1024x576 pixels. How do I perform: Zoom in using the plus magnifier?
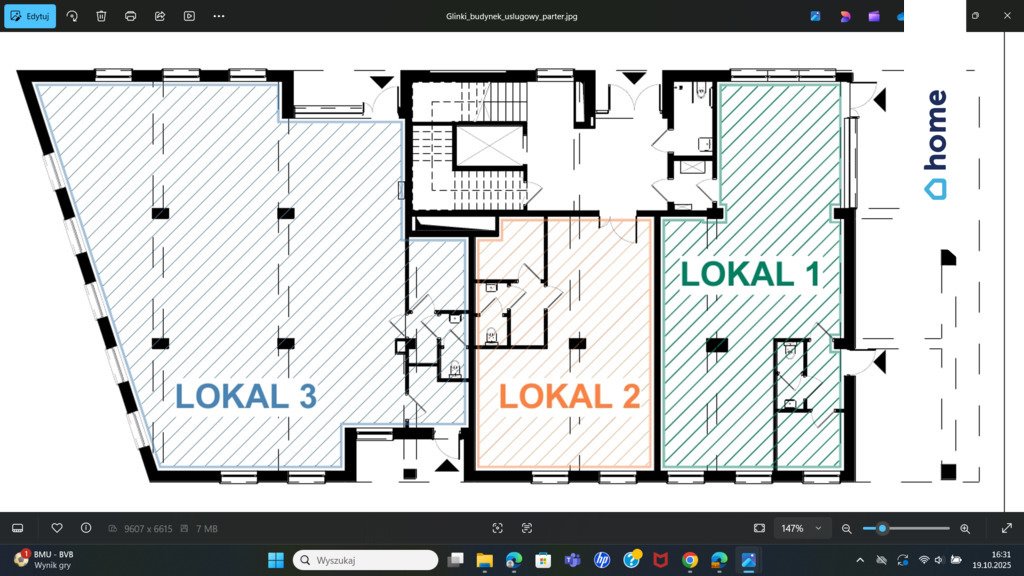[x=965, y=528]
